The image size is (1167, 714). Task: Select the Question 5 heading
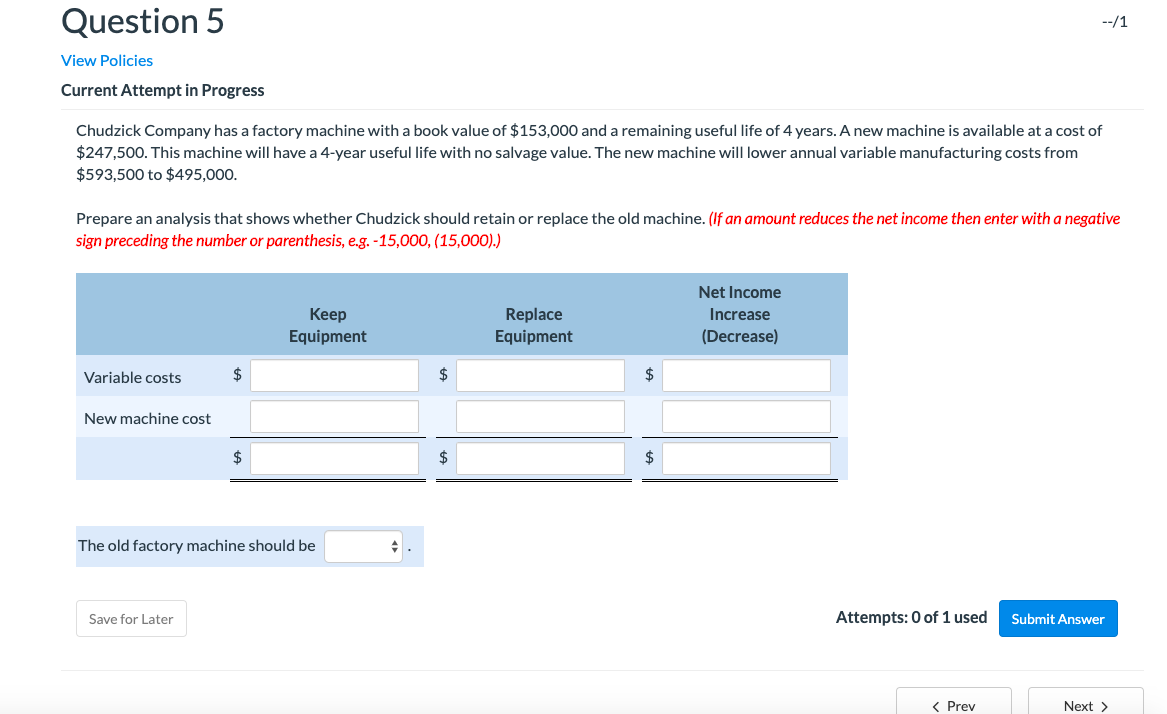141,20
